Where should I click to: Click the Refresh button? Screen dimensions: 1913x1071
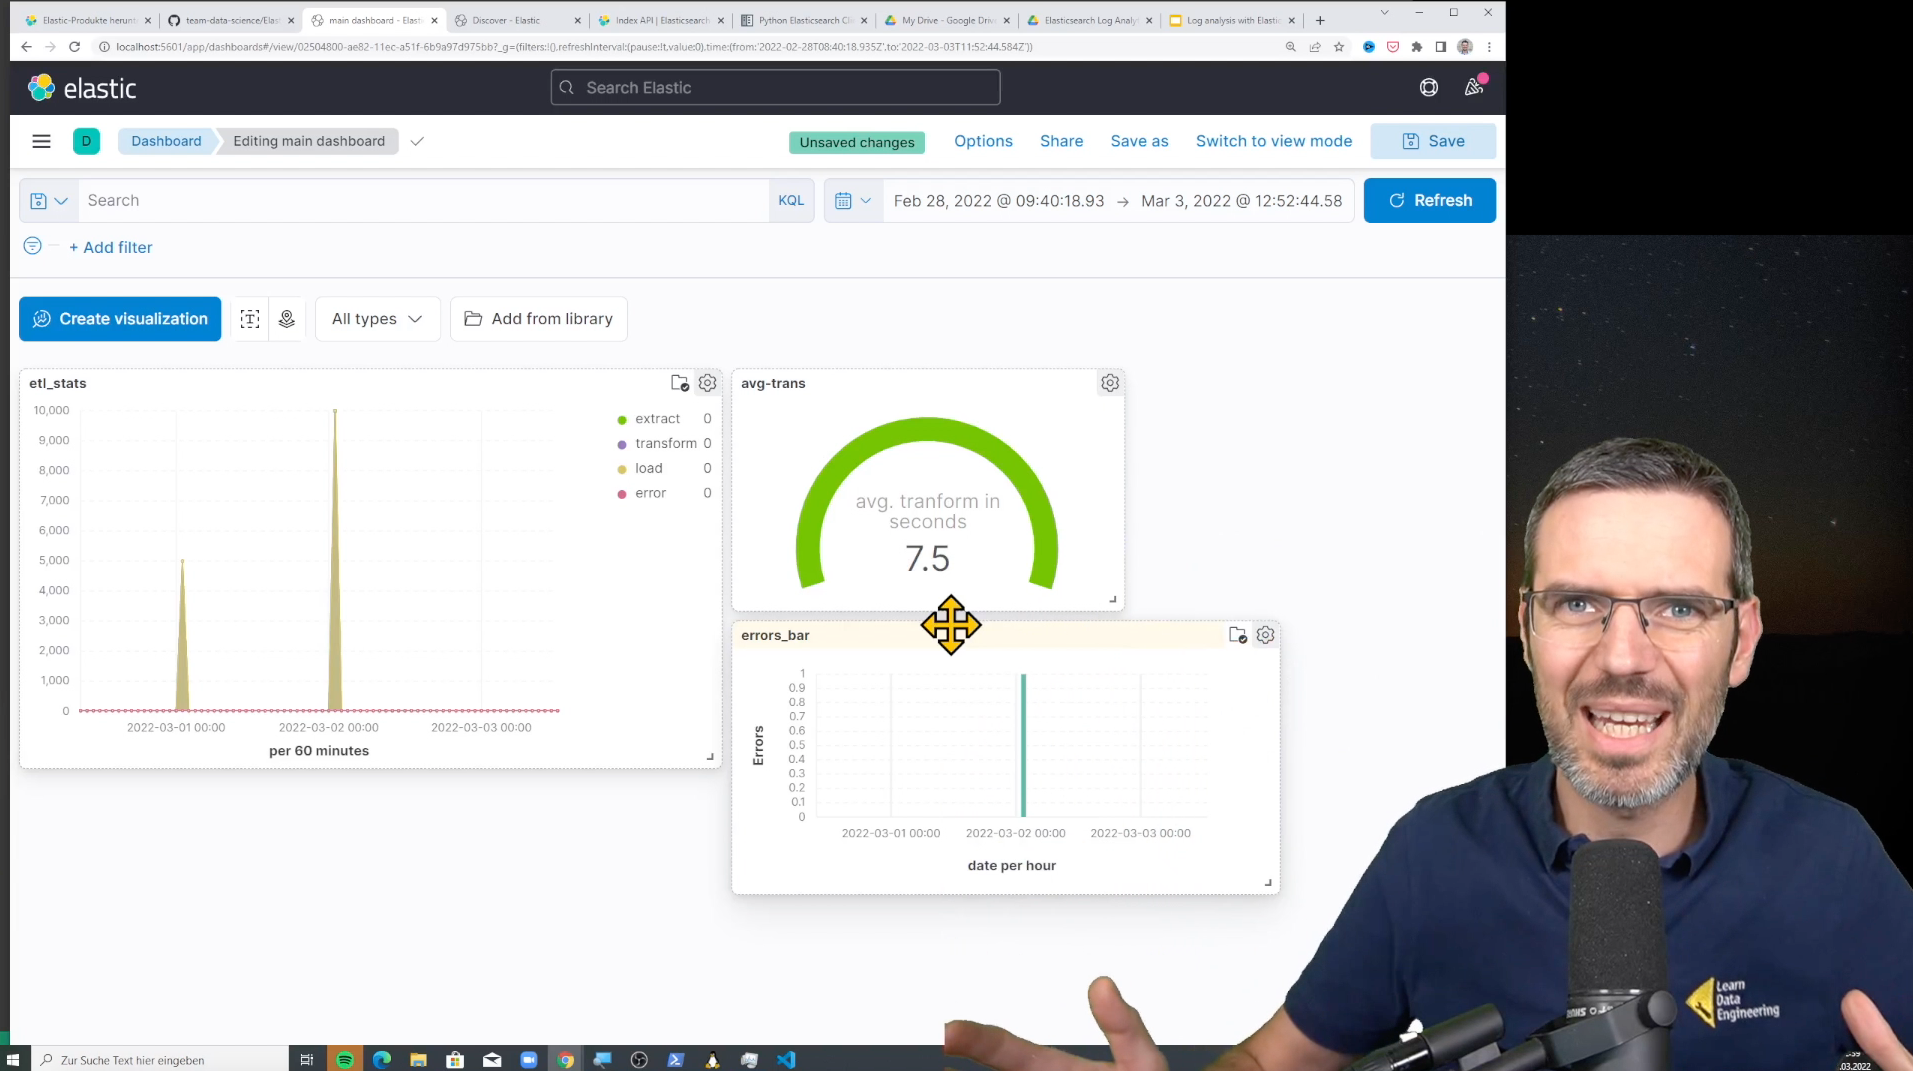click(x=1430, y=201)
